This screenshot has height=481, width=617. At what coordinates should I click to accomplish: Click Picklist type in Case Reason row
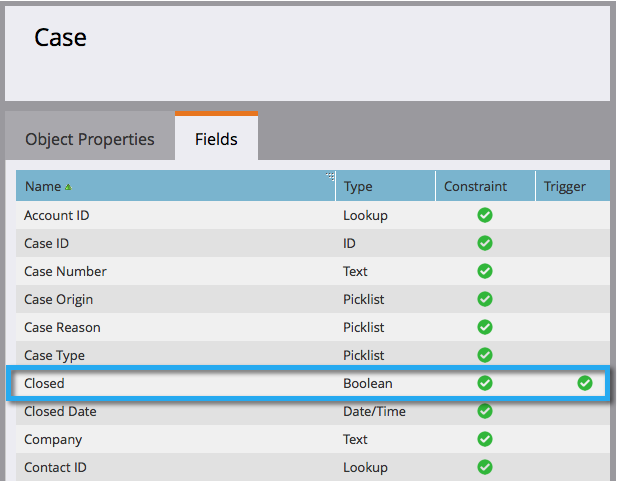click(364, 327)
